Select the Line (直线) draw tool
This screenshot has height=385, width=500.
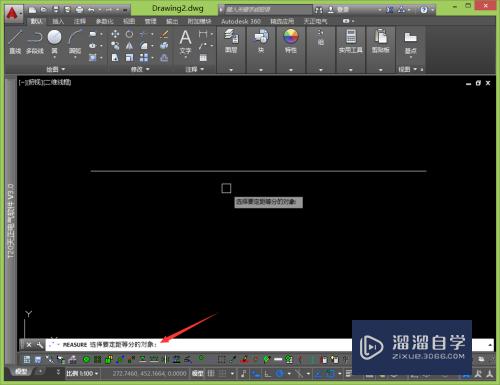pyautogui.click(x=15, y=42)
